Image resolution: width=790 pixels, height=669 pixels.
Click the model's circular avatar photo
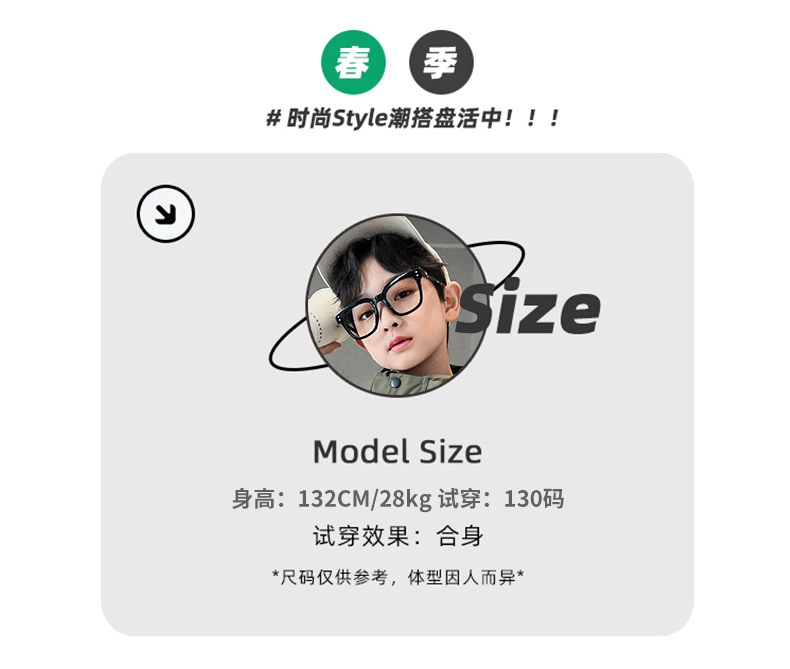point(396,305)
